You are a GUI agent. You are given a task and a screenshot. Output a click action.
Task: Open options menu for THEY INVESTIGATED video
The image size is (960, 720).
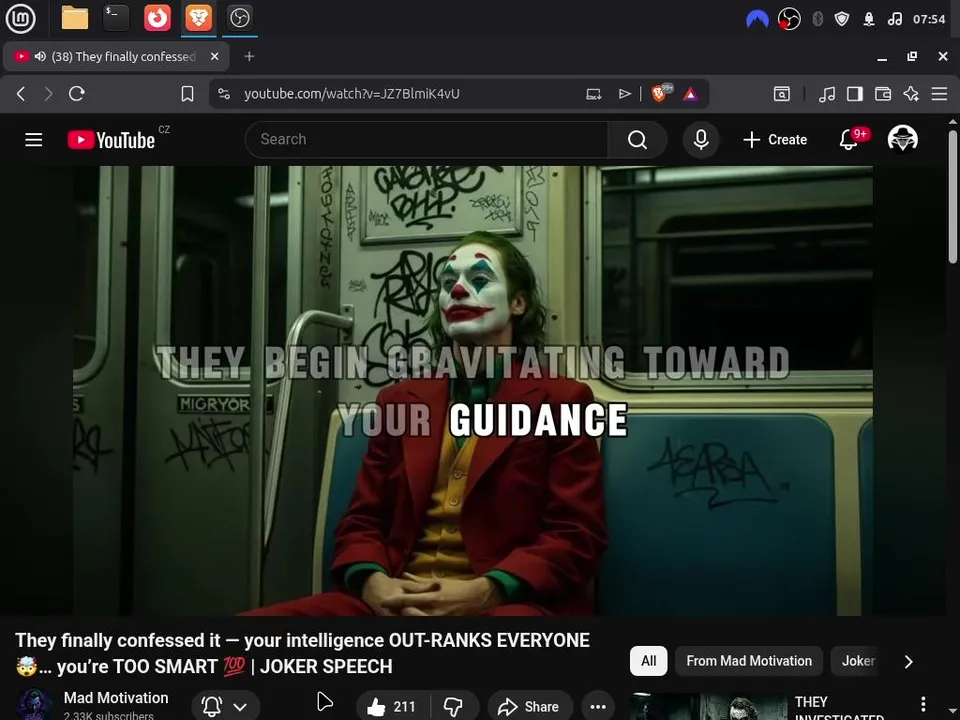(923, 704)
